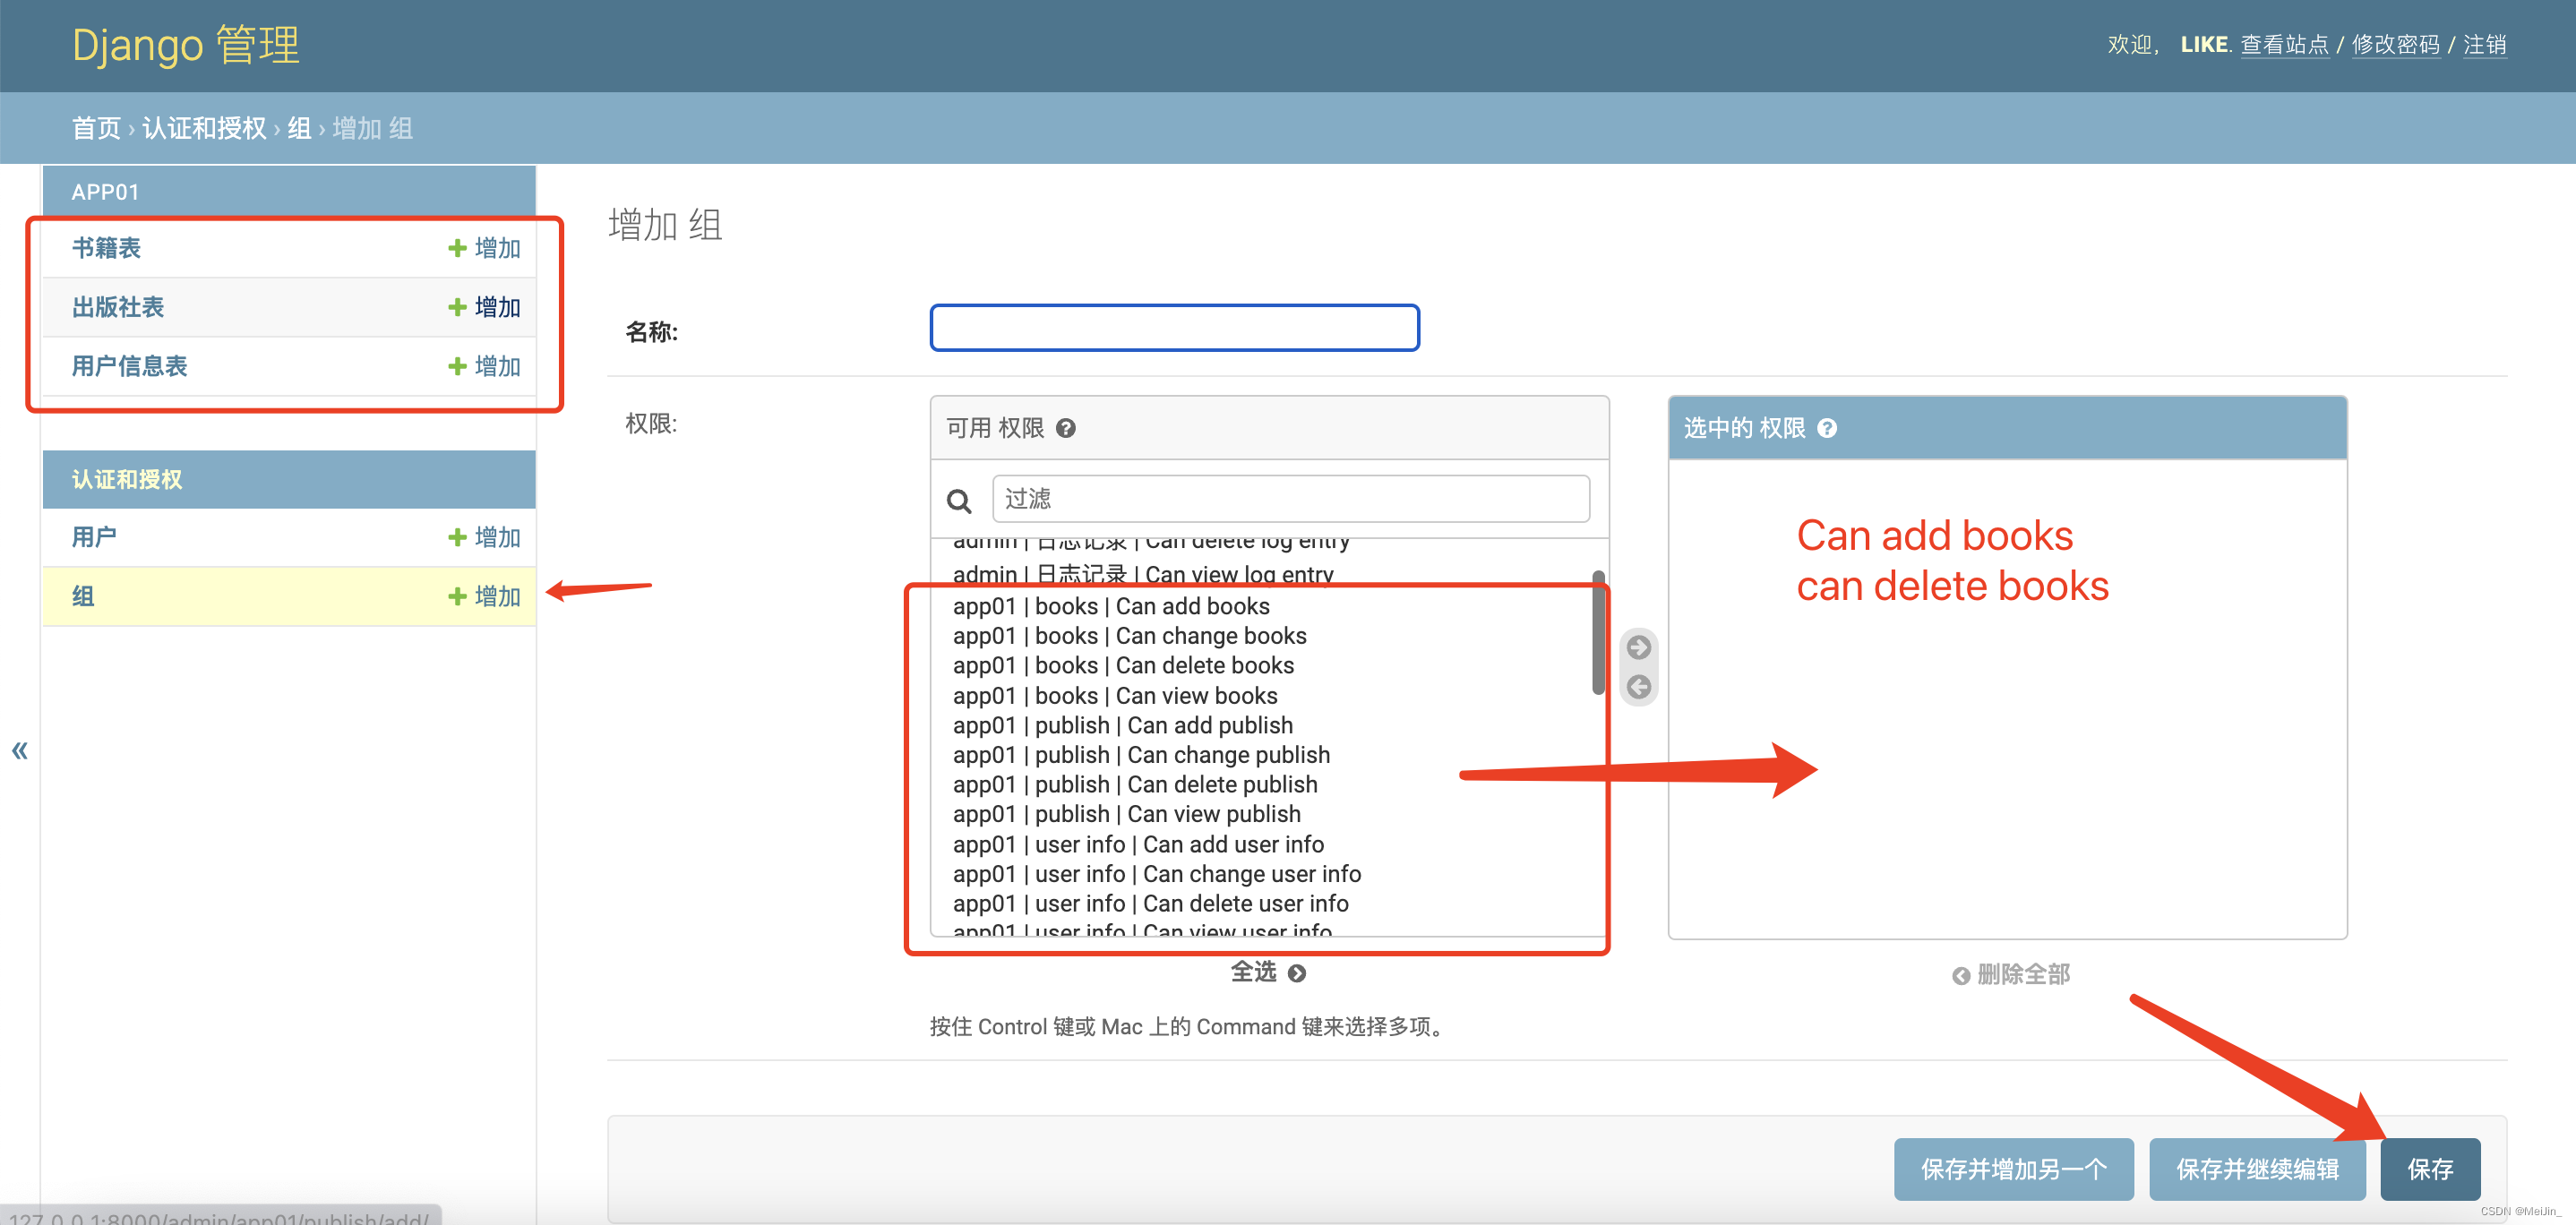
Task: Collapse the sidebar with the « toggle
Action: tap(19, 750)
